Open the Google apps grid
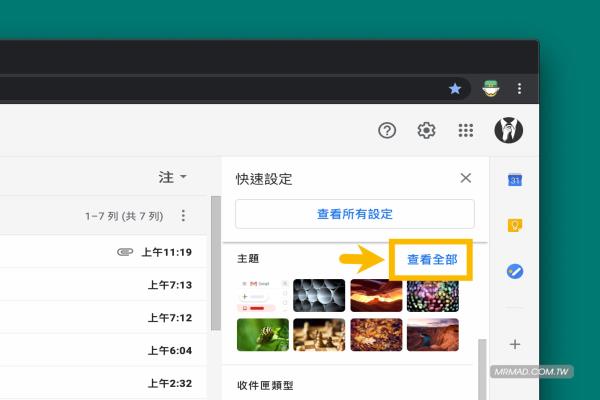This screenshot has height=400, width=600. [466, 131]
